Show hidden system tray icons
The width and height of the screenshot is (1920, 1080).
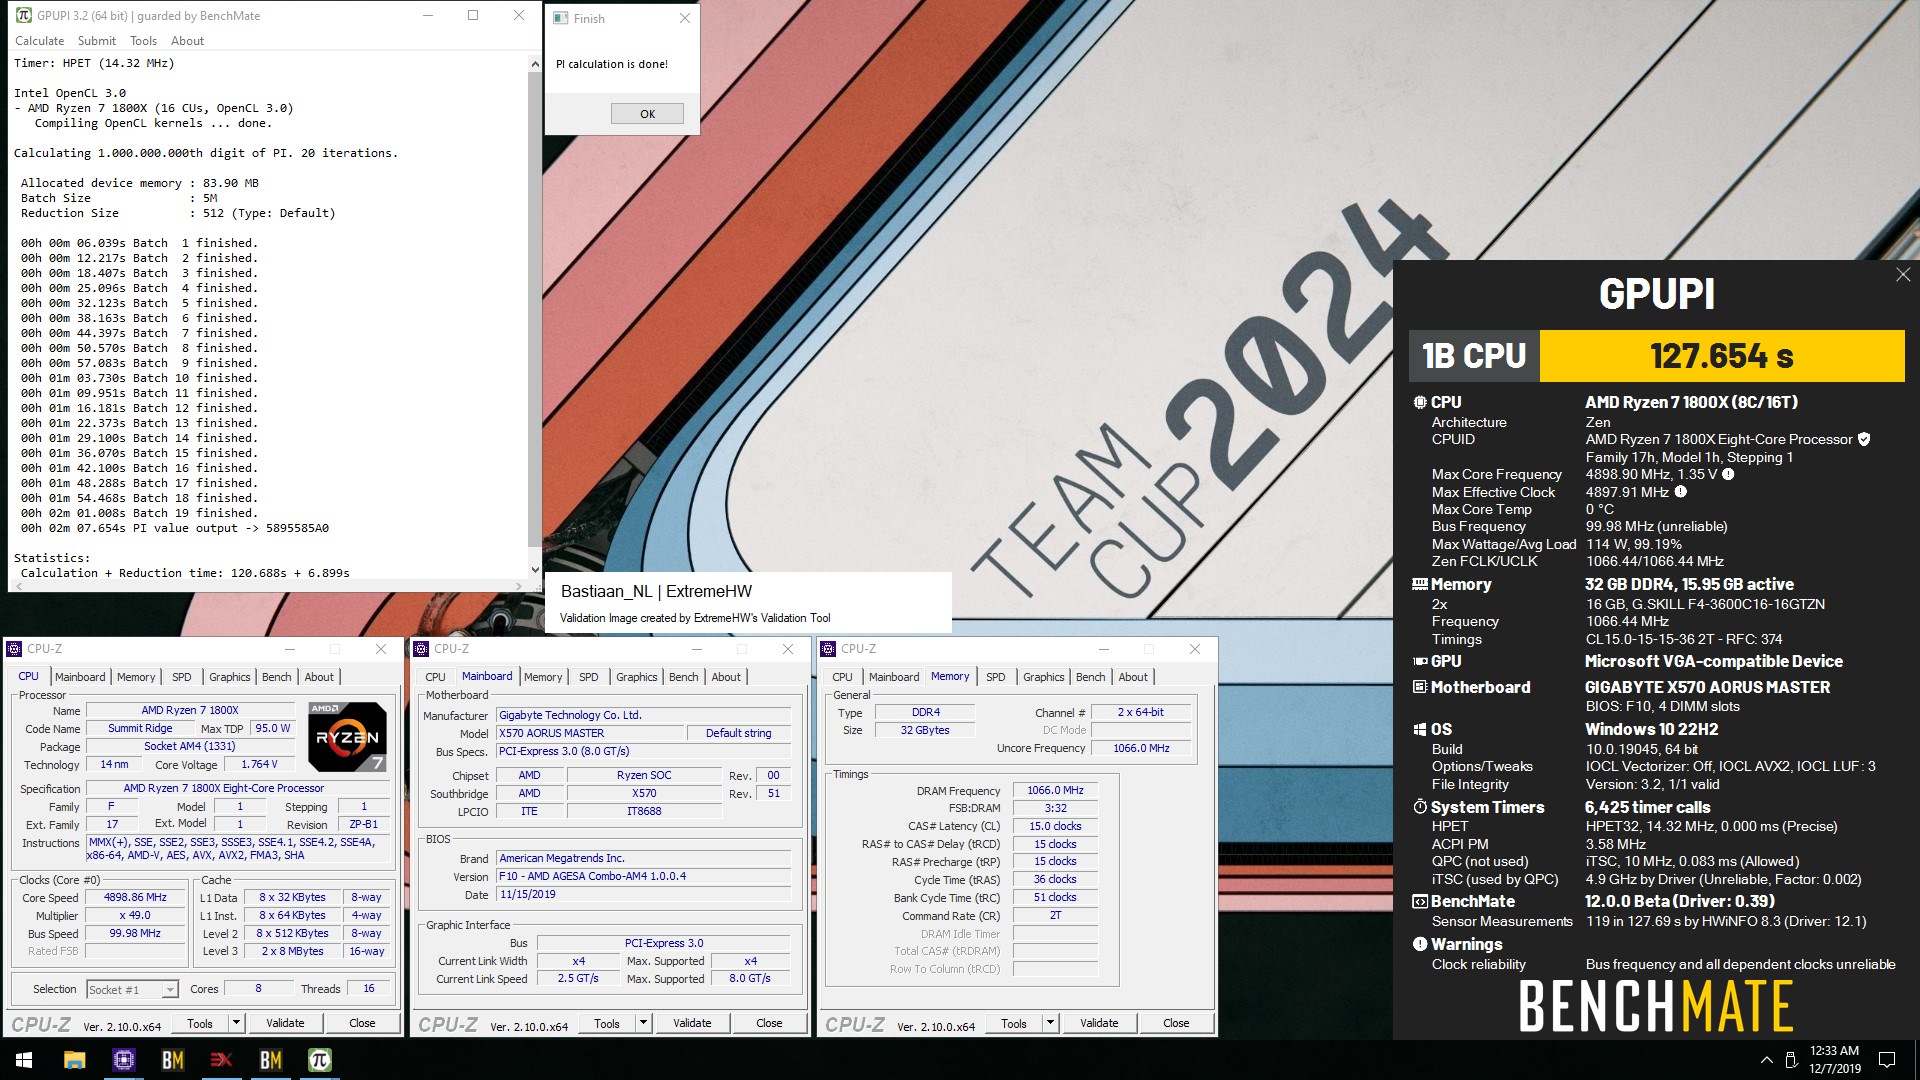(1766, 1060)
